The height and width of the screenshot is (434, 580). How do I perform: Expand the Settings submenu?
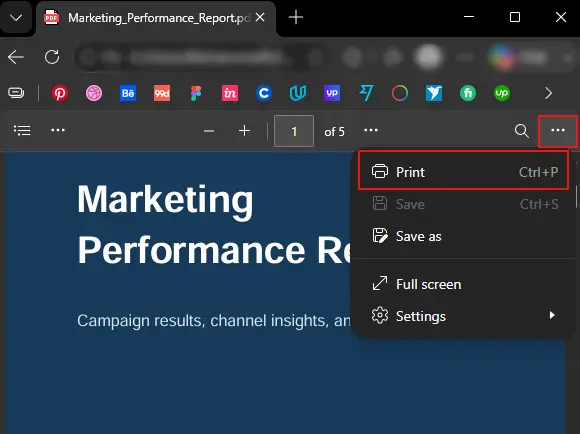click(463, 316)
